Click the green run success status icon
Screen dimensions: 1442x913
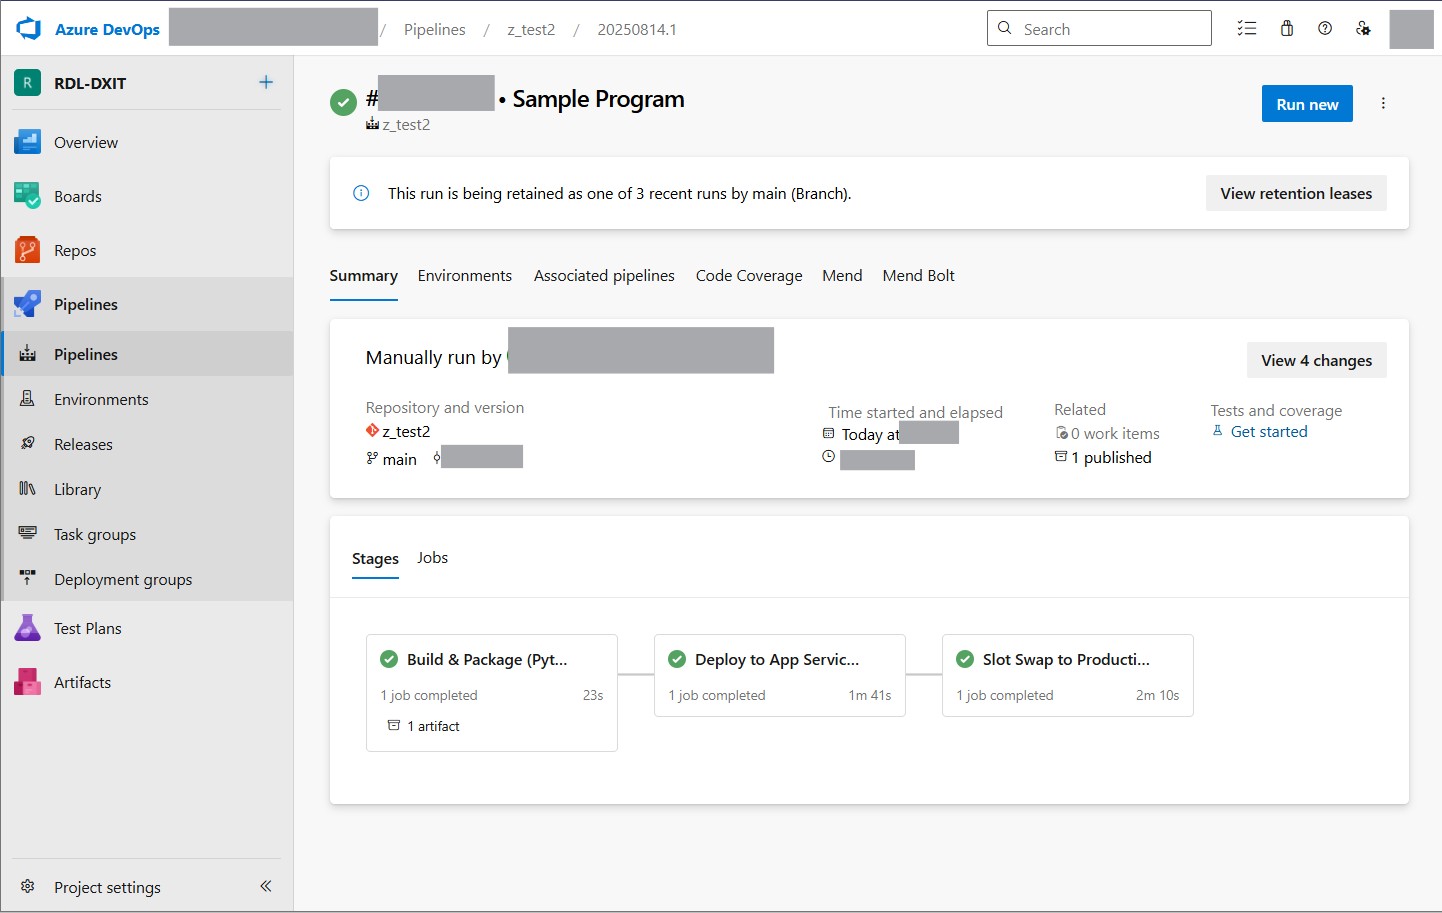point(343,102)
